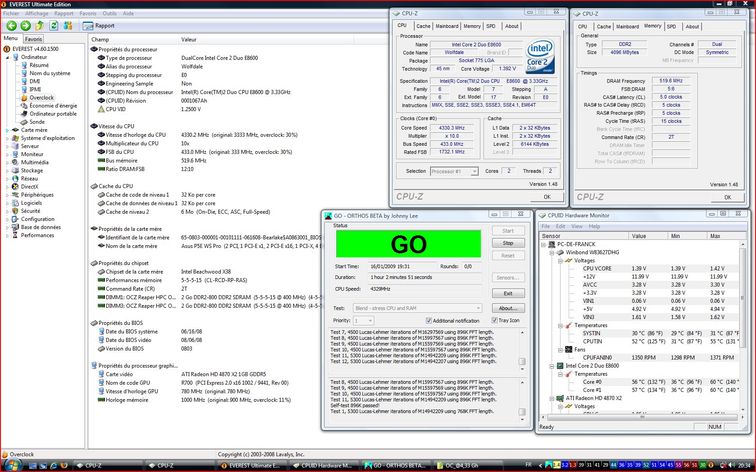Viewport: 756px width, 472px height.
Task: Open the Test dropdown in Orthos
Action: coord(418,308)
